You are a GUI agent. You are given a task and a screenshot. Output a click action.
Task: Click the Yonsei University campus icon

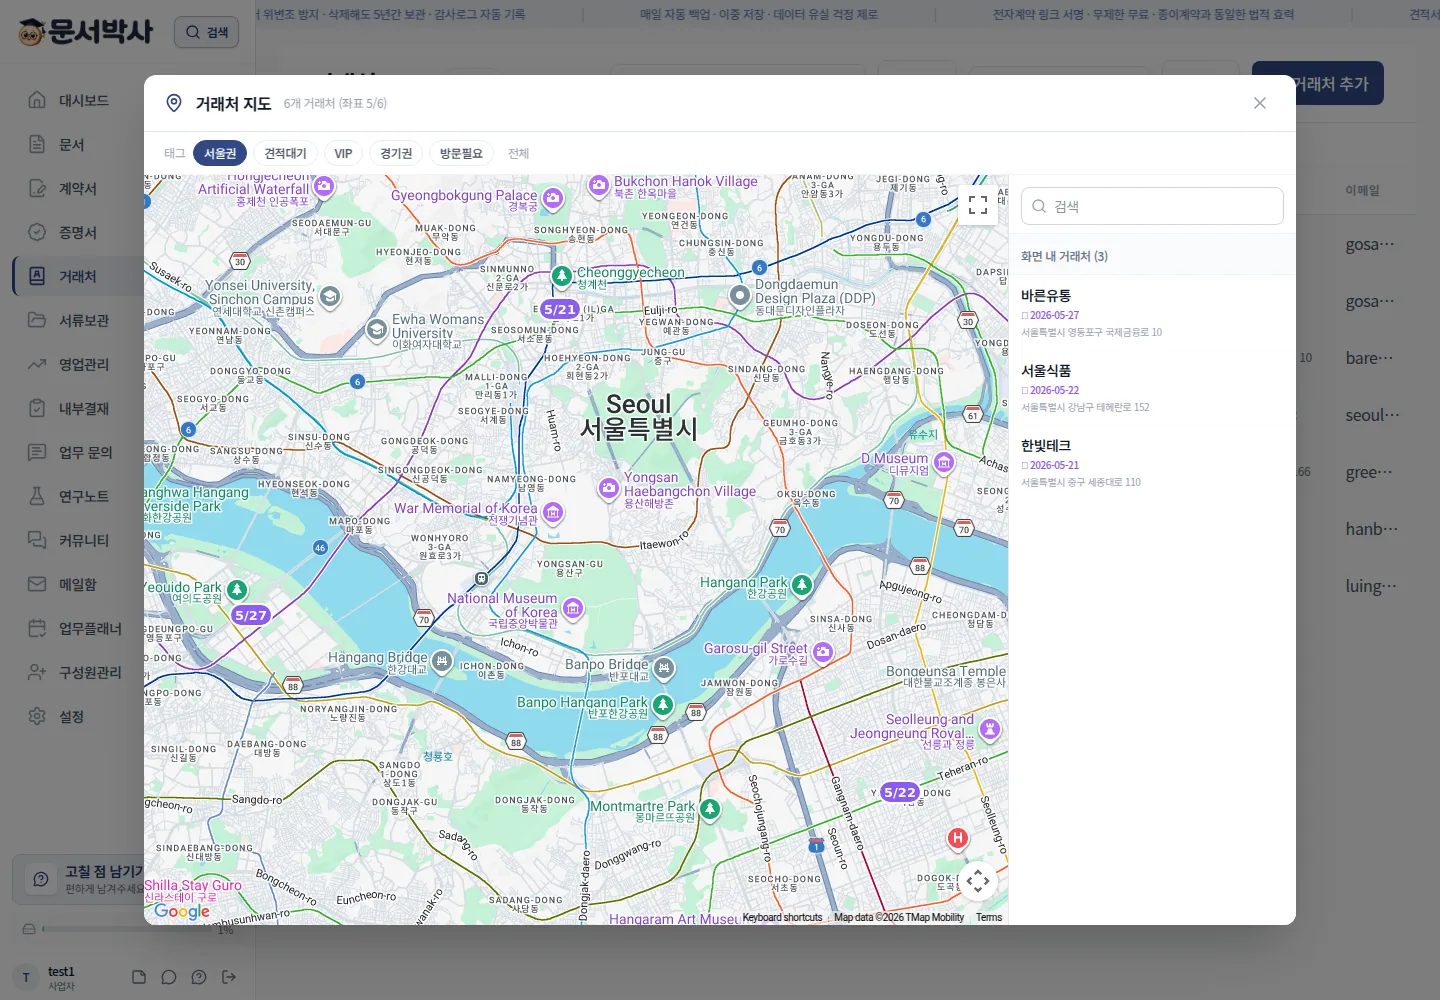pos(330,296)
